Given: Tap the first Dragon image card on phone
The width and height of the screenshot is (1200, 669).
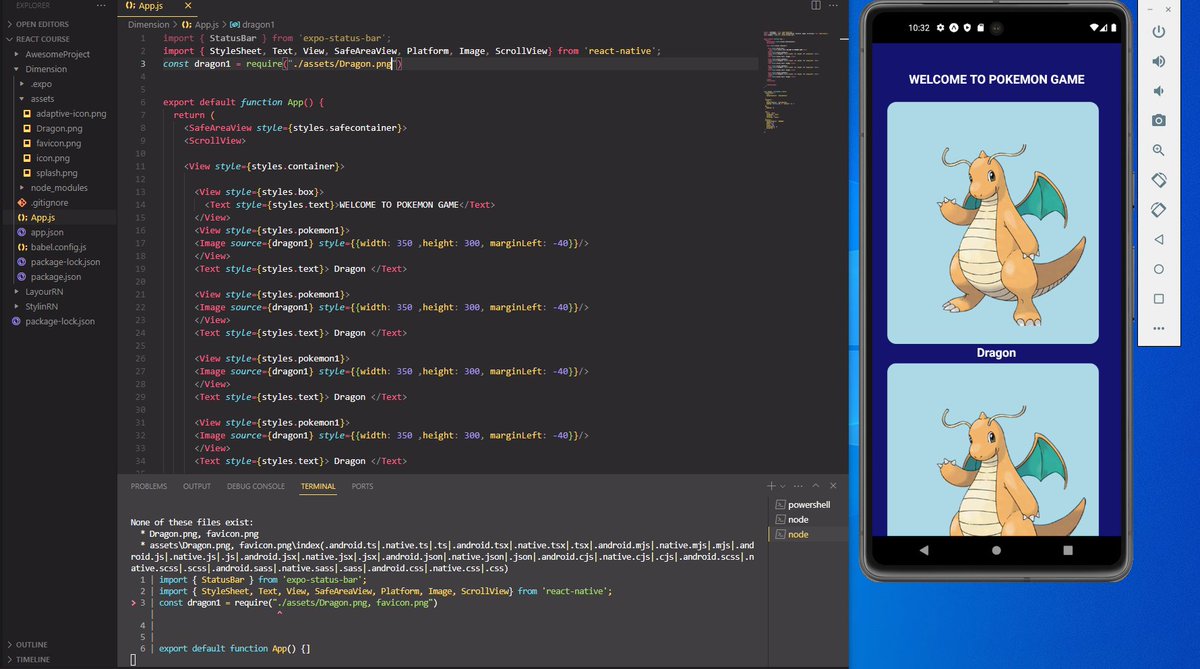Looking at the screenshot, I should click(992, 222).
